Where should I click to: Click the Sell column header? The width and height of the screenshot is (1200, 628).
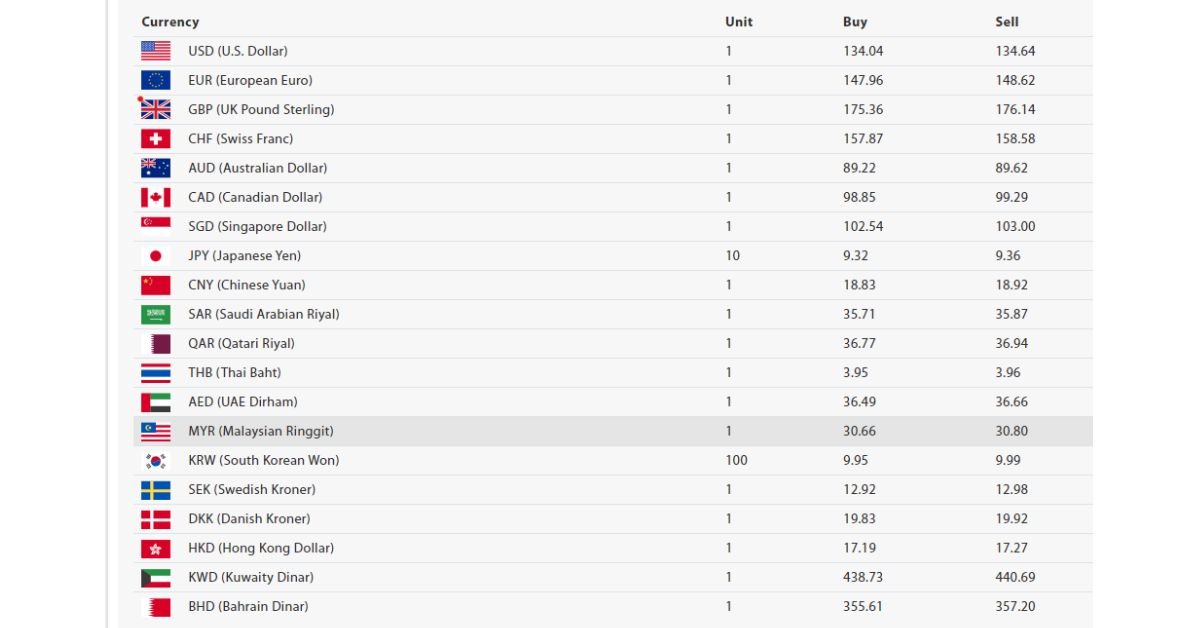[1007, 22]
